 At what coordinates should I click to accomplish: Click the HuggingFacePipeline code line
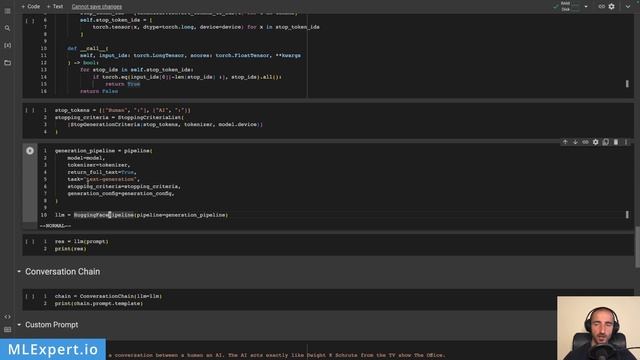coord(142,215)
